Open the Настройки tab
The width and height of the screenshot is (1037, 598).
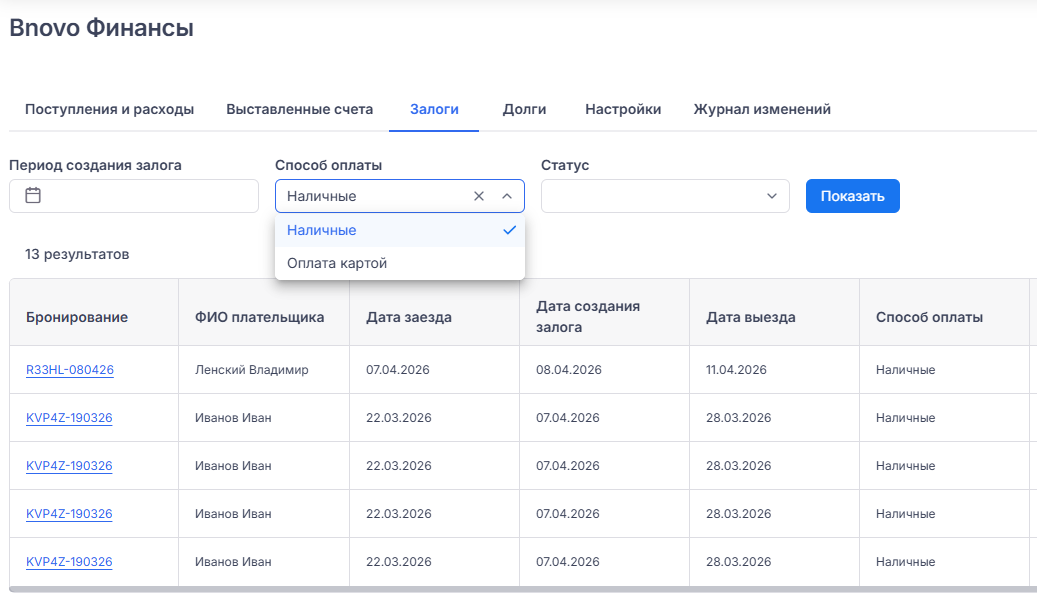tap(623, 109)
